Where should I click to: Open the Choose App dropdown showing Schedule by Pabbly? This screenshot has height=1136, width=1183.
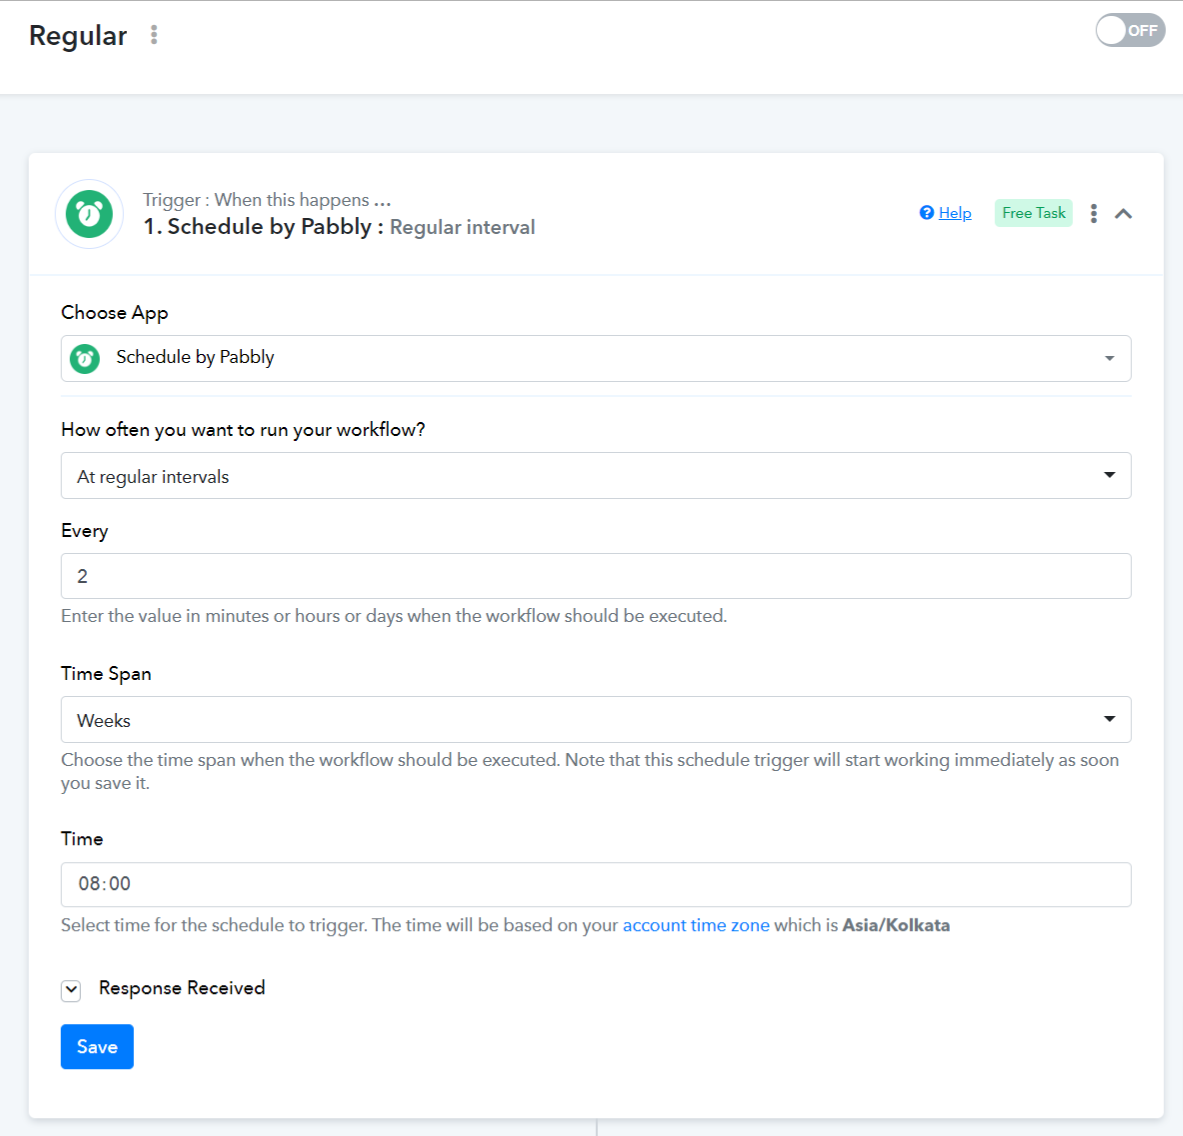(596, 358)
